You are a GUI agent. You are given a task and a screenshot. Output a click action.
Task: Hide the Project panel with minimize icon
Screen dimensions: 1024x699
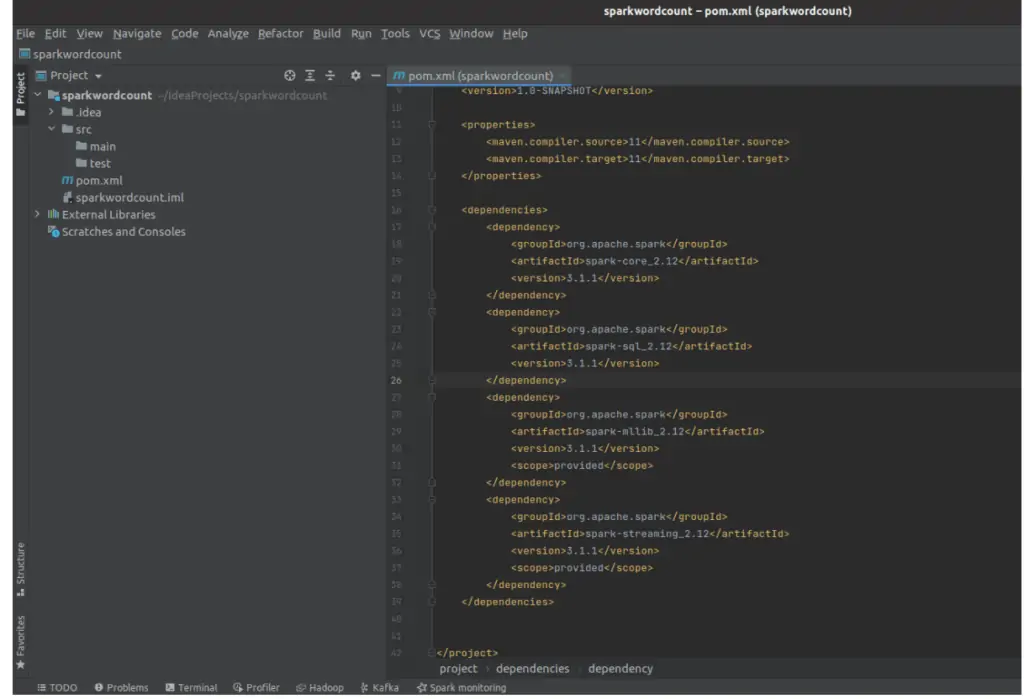click(x=376, y=76)
